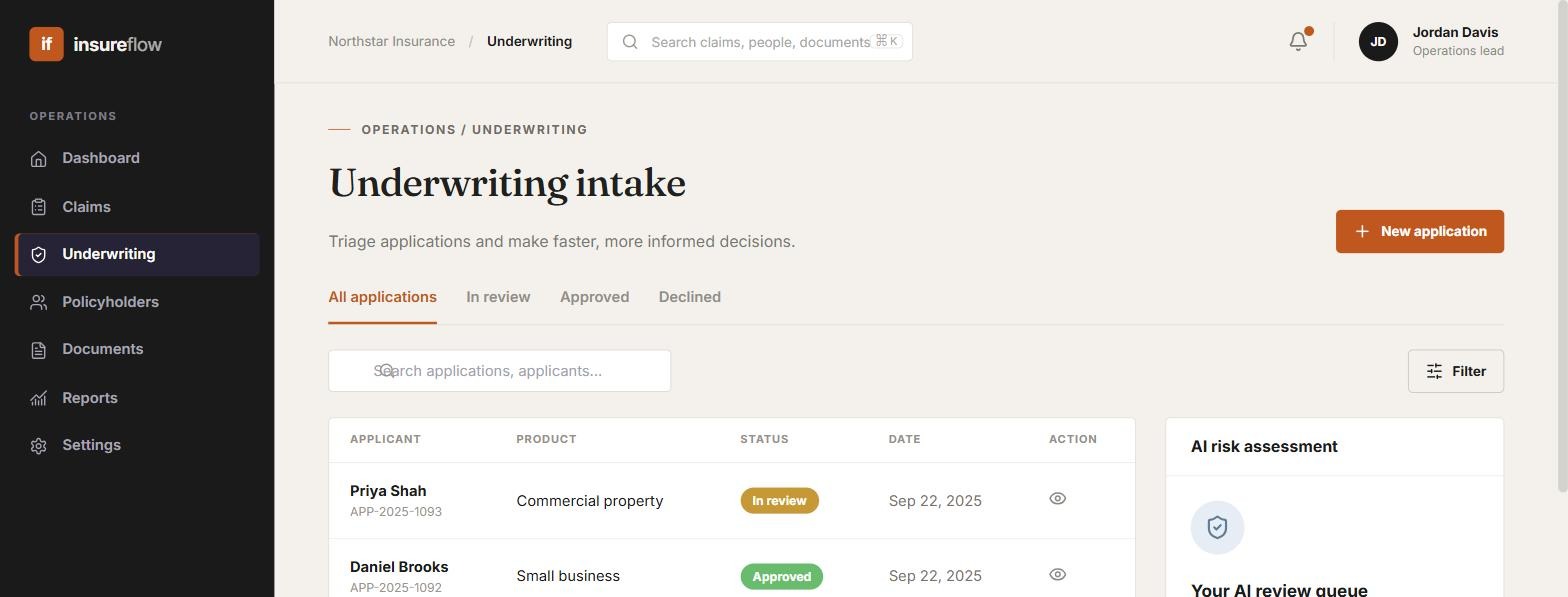
Task: Open the notifications bell
Action: [x=1298, y=41]
